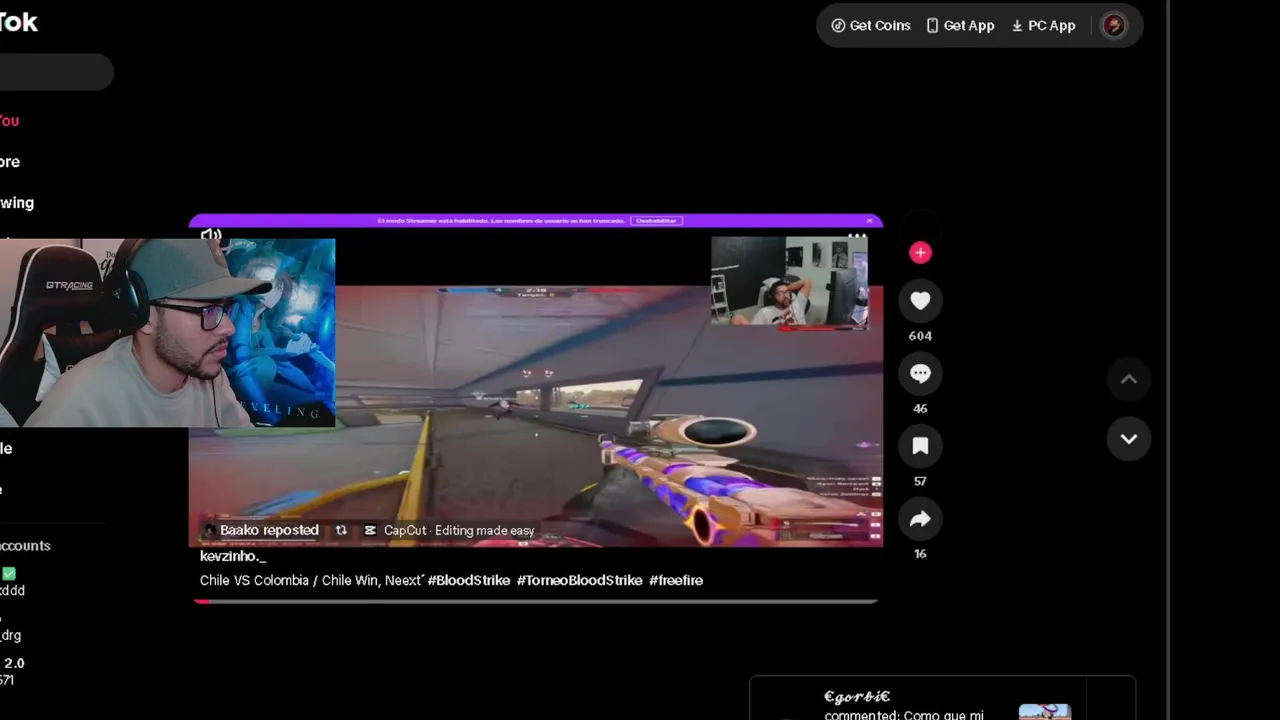
Task: Open the #TorneoBloodStrike hashtag
Action: (579, 580)
